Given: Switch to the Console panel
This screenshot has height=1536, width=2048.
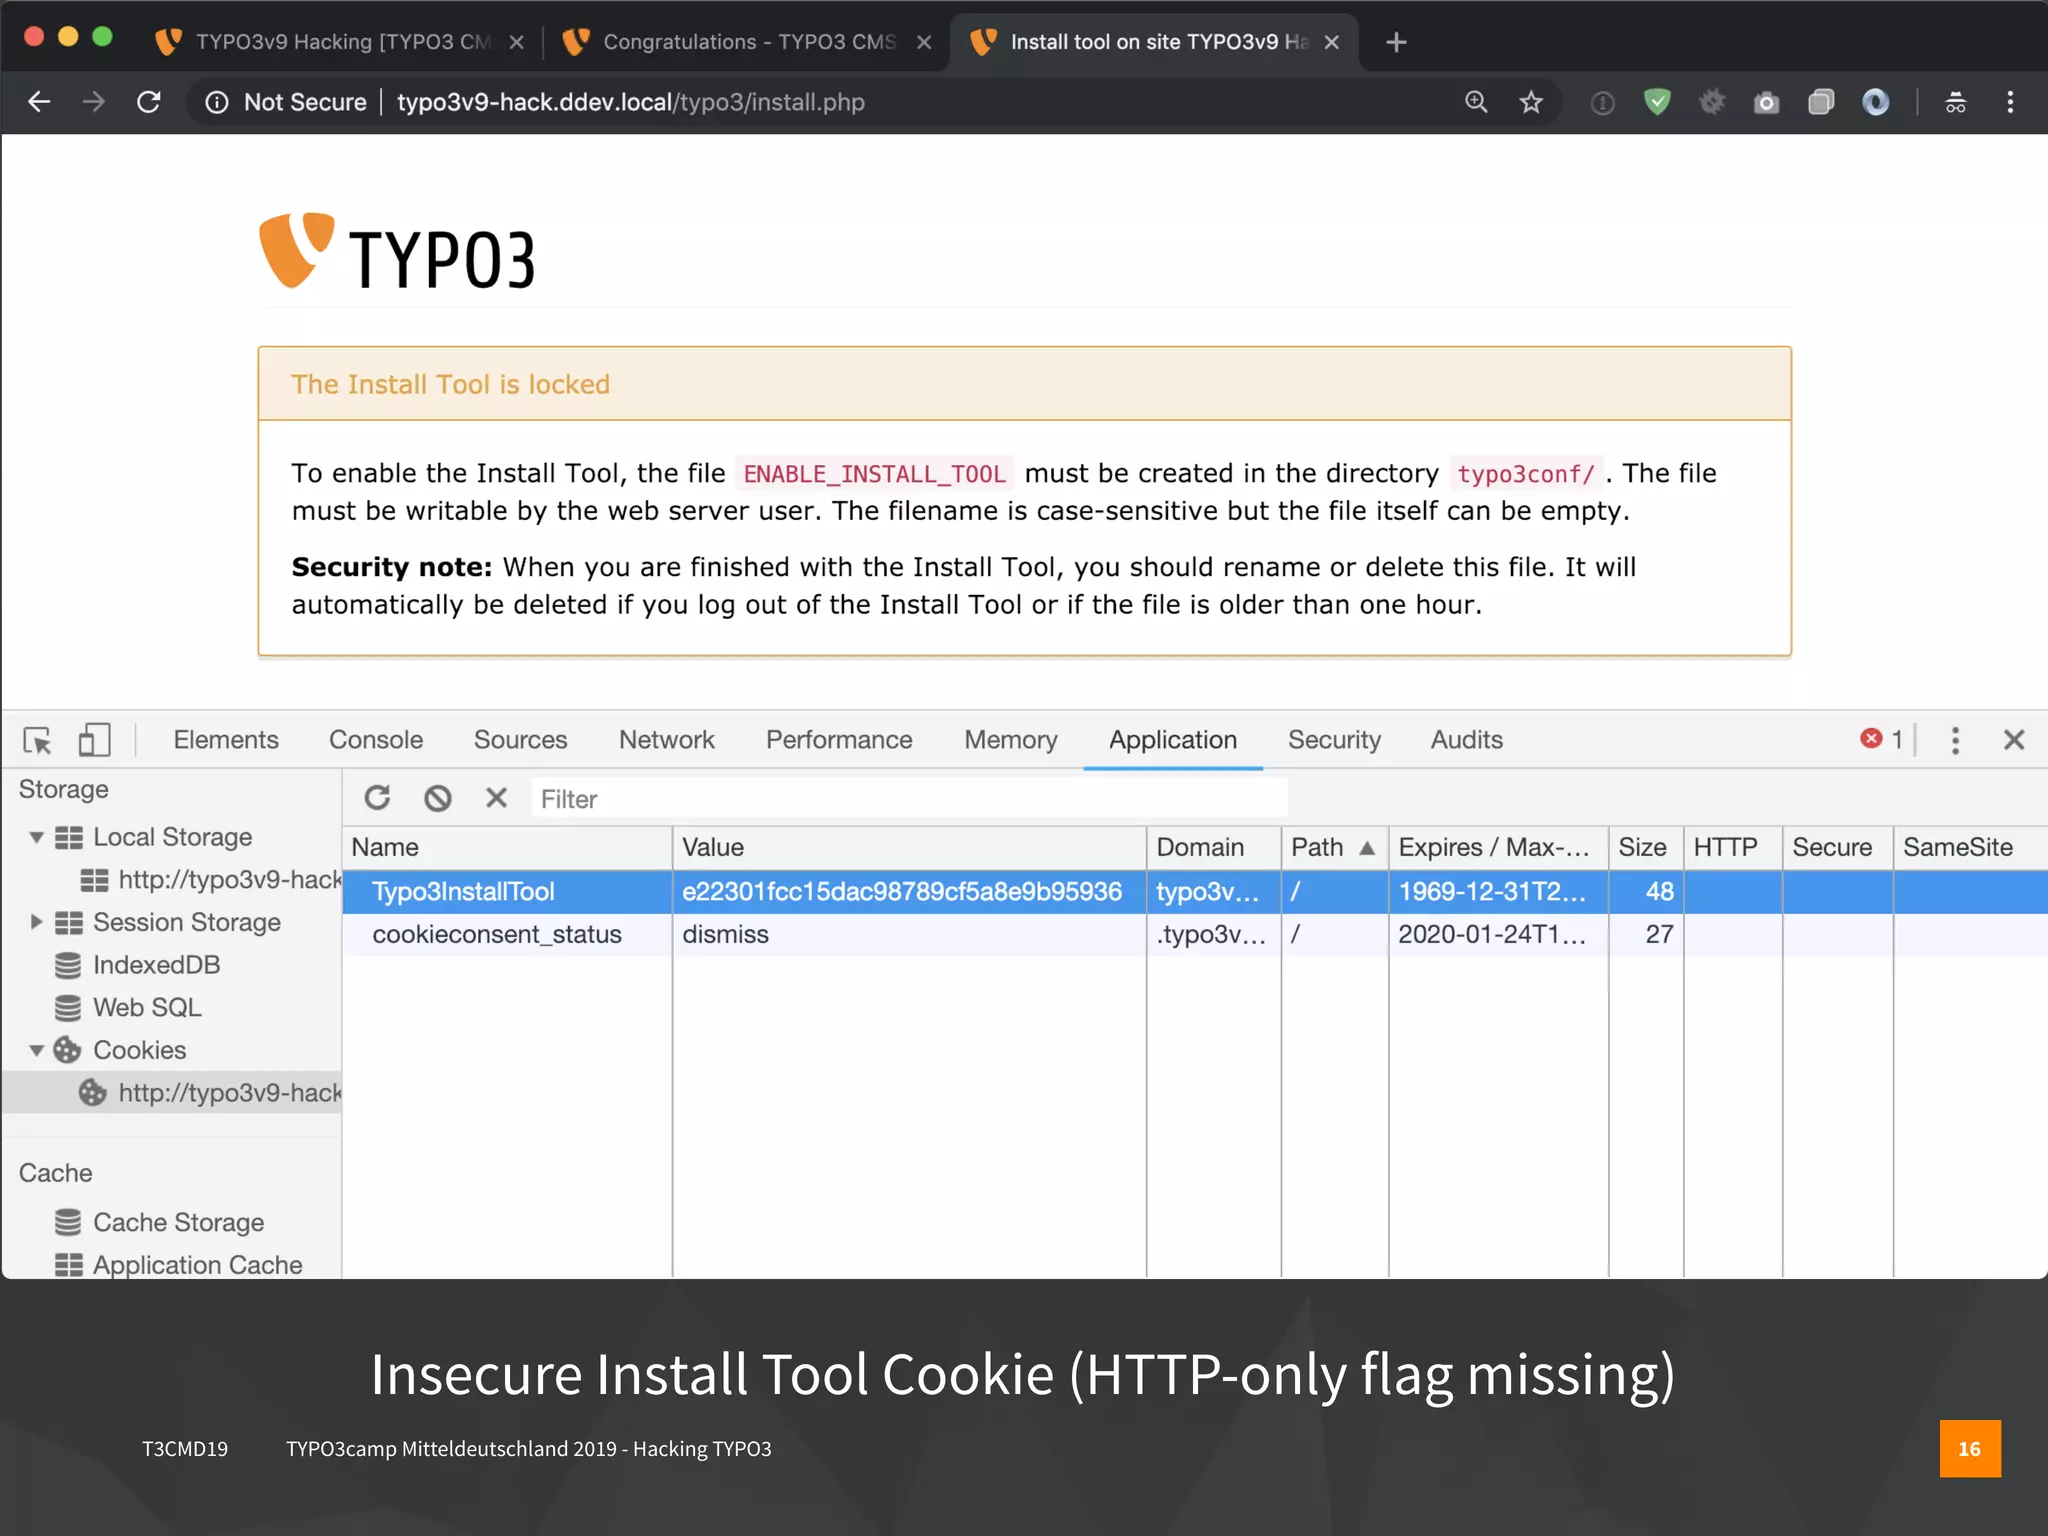Looking at the screenshot, I should pos(376,740).
